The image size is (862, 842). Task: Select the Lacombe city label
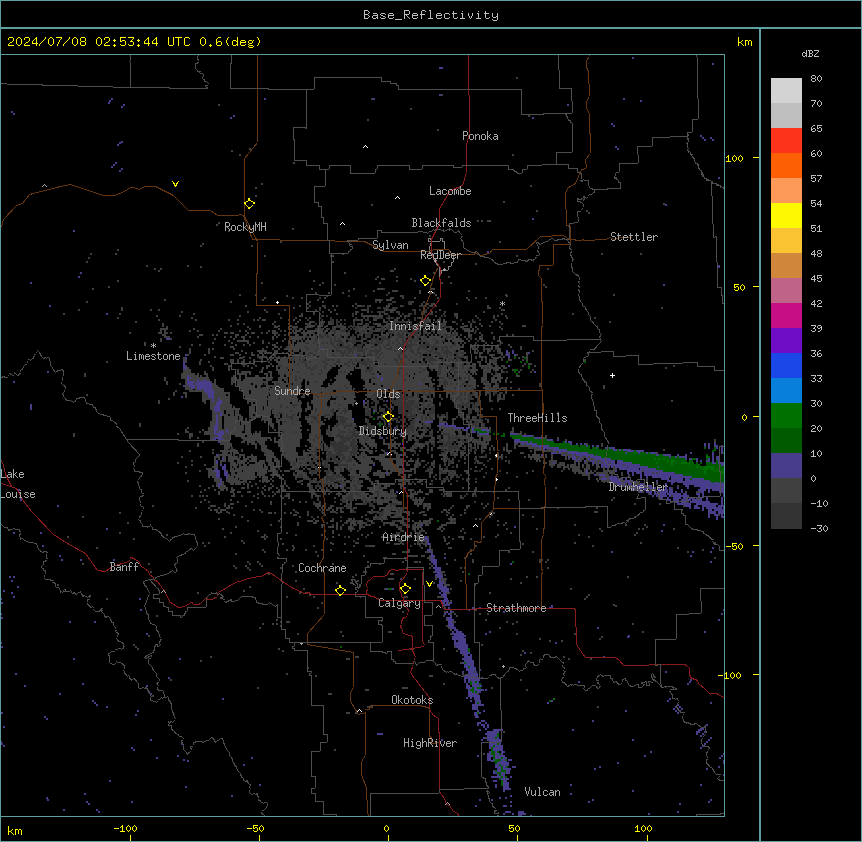(450, 191)
